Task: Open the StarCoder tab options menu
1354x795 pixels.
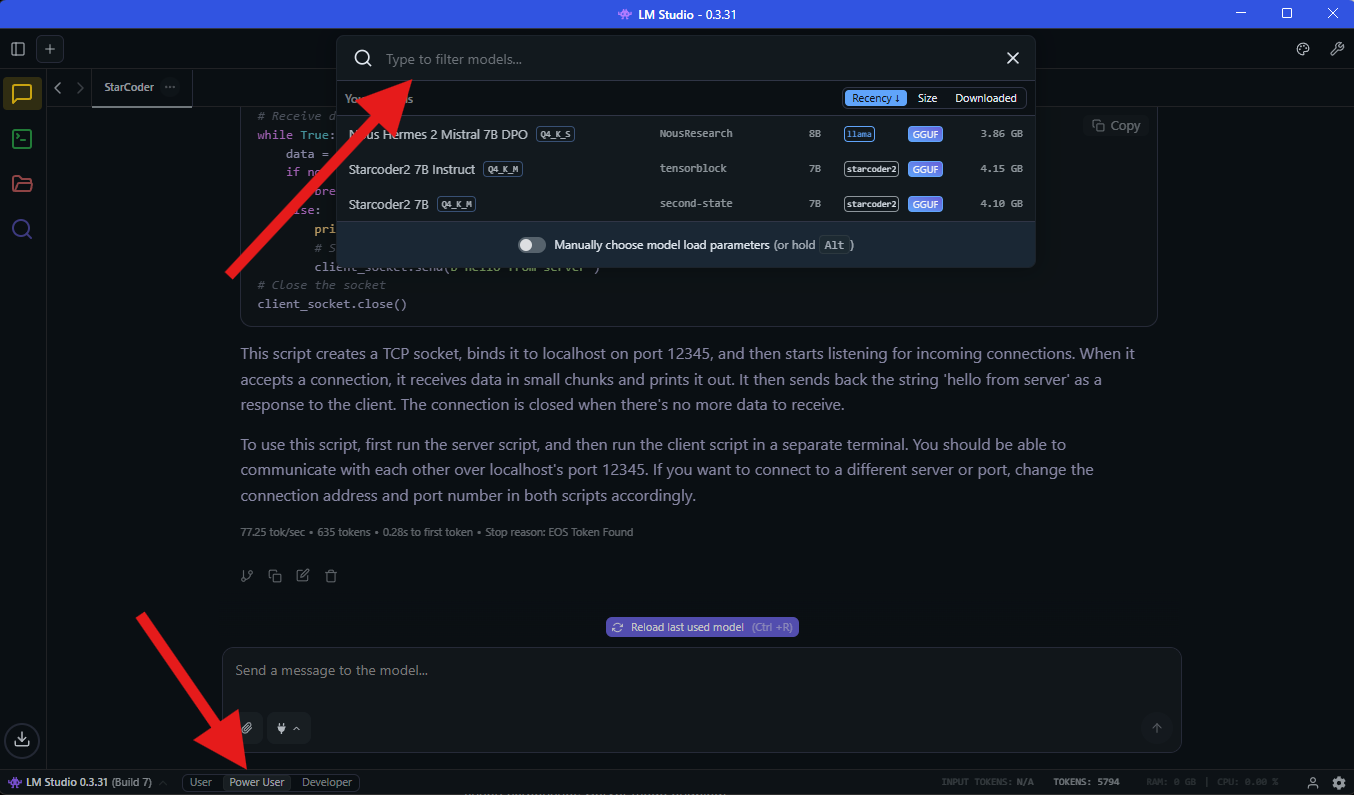Action: point(170,87)
